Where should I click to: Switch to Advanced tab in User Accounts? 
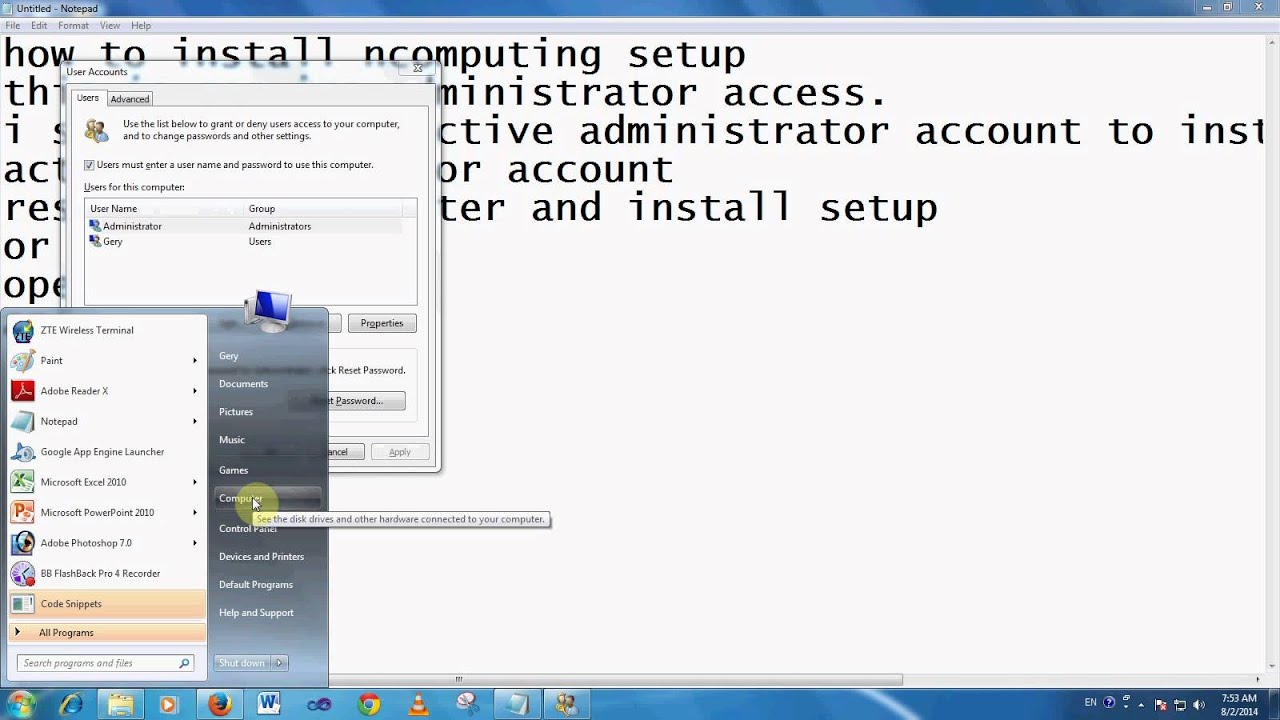point(130,99)
